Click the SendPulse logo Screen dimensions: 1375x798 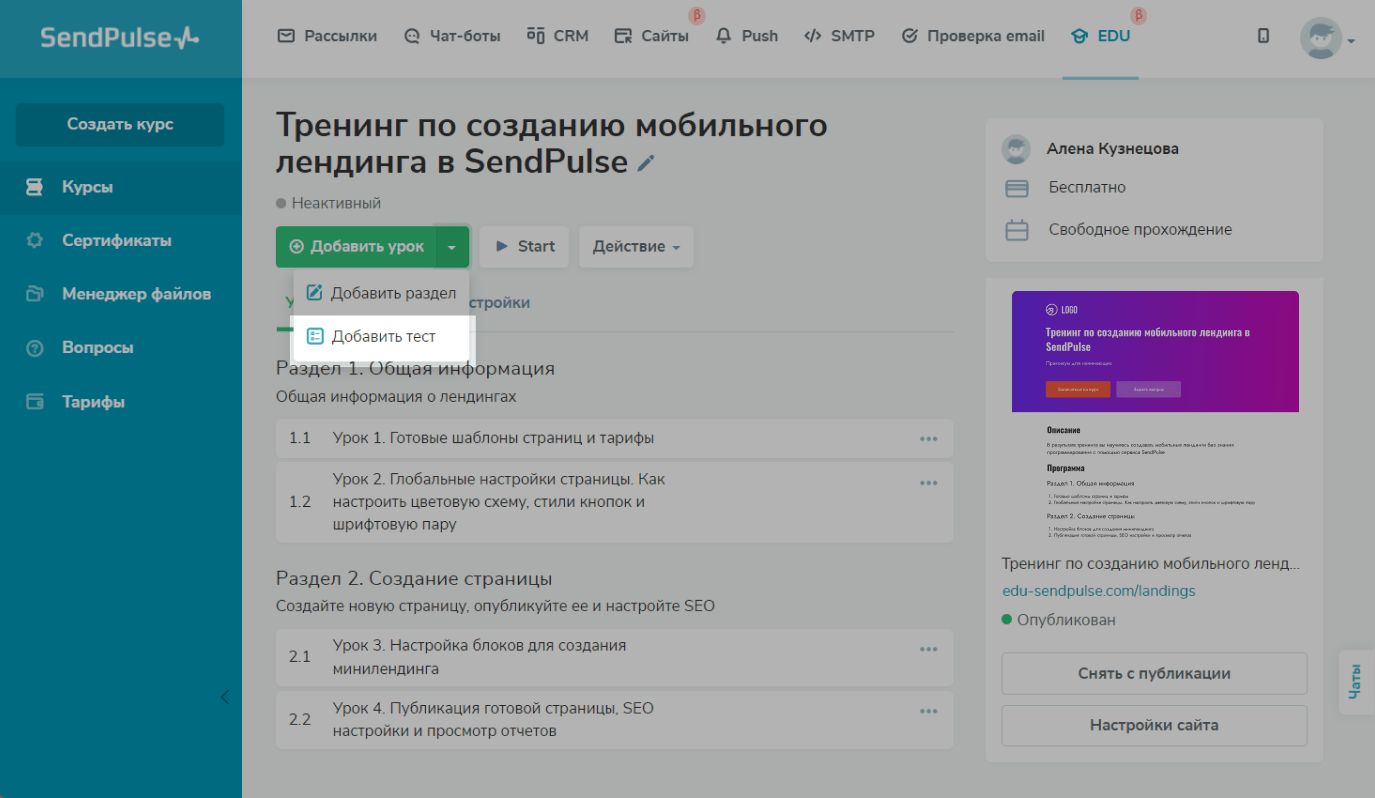pyautogui.click(x=120, y=38)
